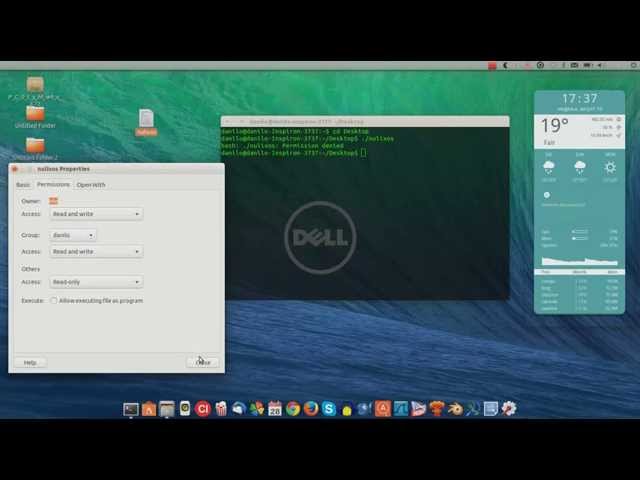Click the Owner user icon in Permissions

click(53, 200)
